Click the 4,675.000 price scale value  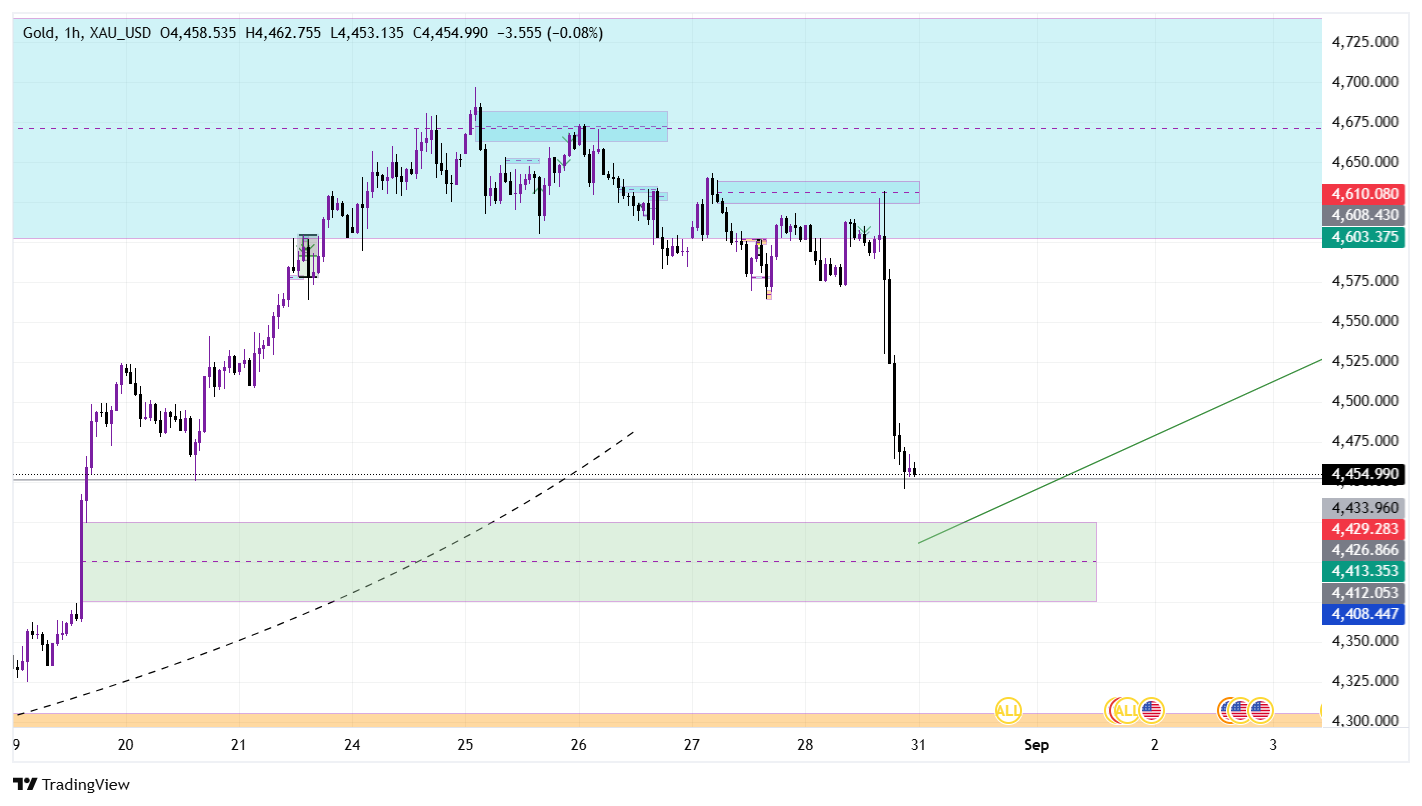pyautogui.click(x=1365, y=122)
